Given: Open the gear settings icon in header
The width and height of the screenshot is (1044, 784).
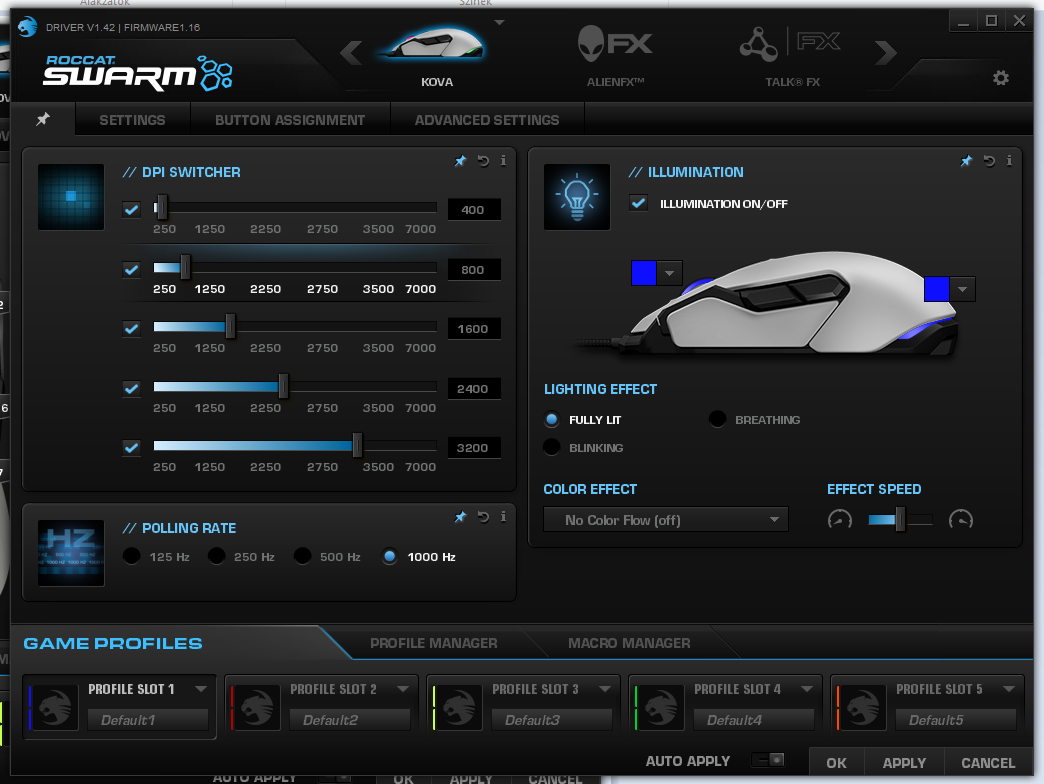Looking at the screenshot, I should coord(1000,78).
